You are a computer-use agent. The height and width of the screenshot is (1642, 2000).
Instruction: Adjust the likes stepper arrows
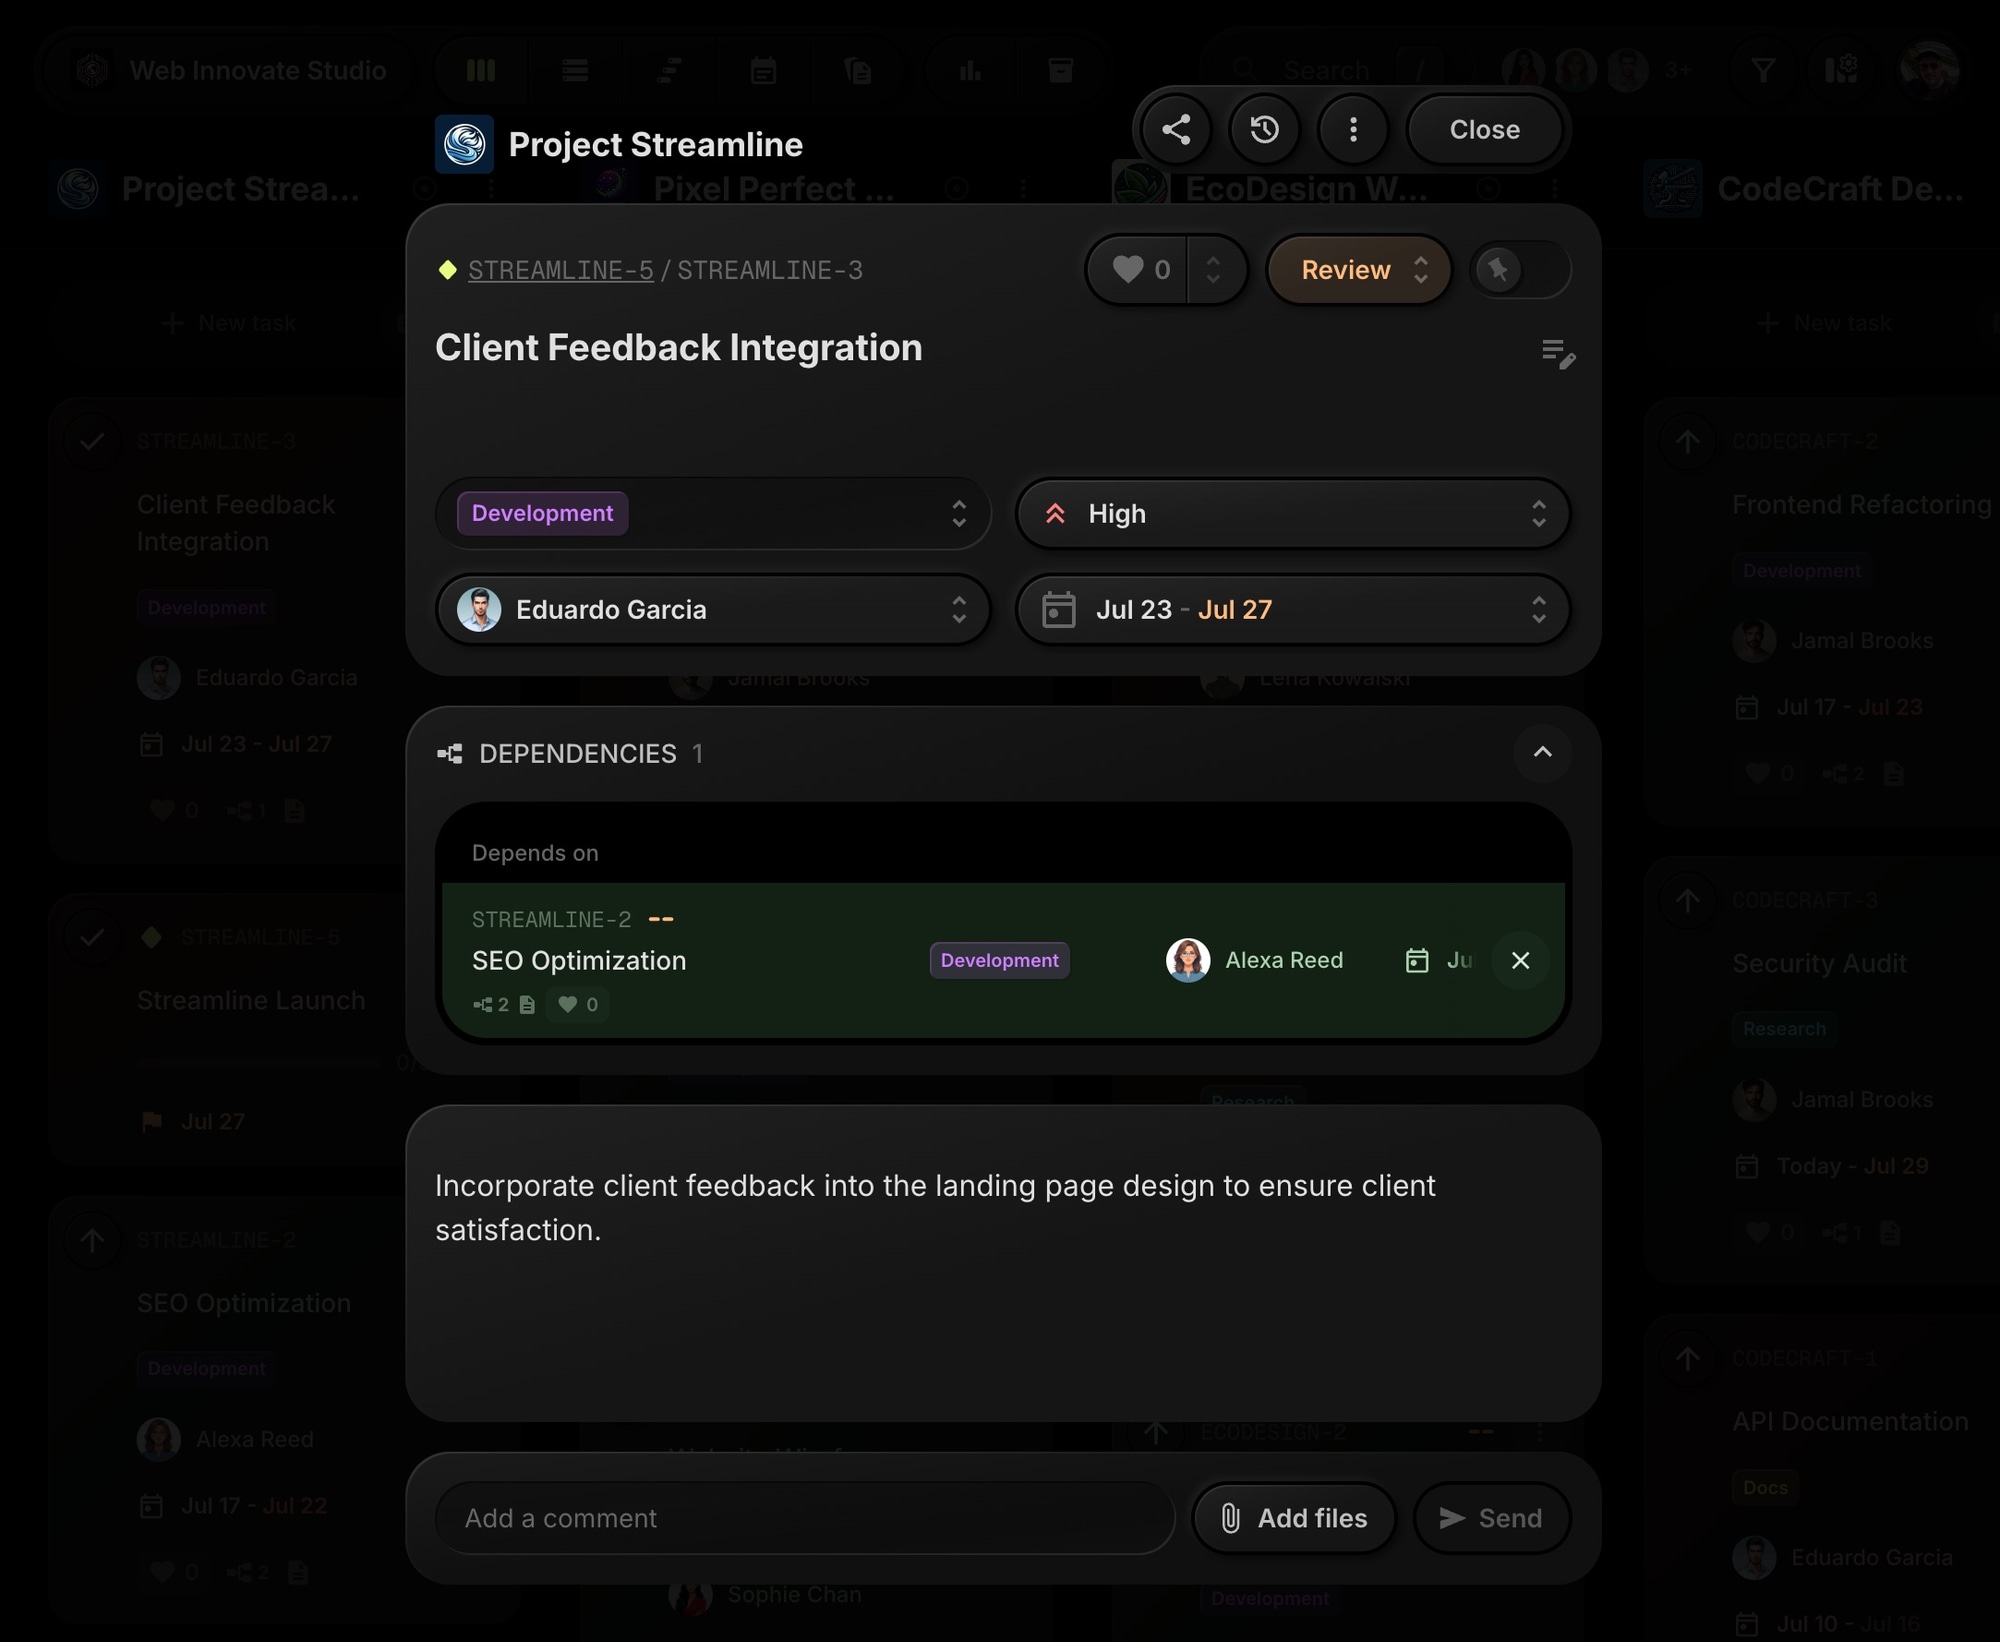click(1214, 270)
